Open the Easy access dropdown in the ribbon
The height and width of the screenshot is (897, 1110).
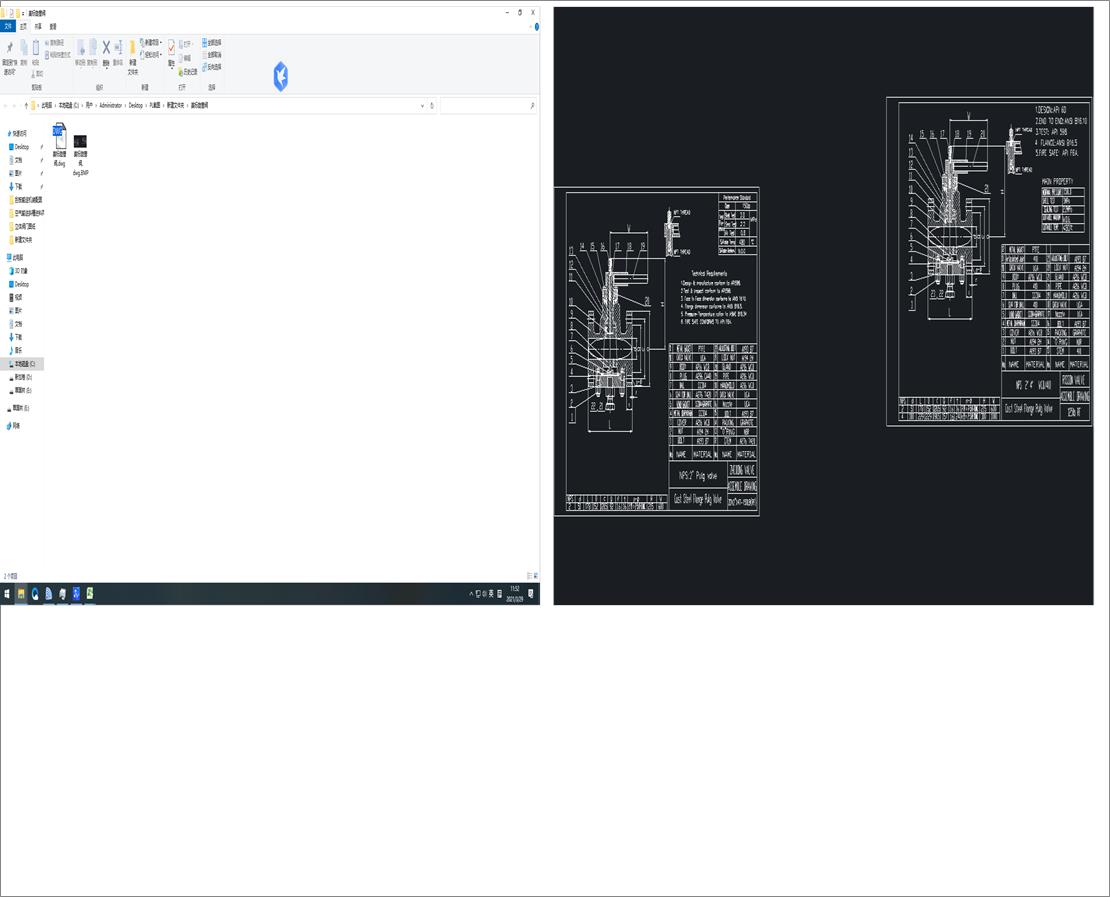(152, 55)
